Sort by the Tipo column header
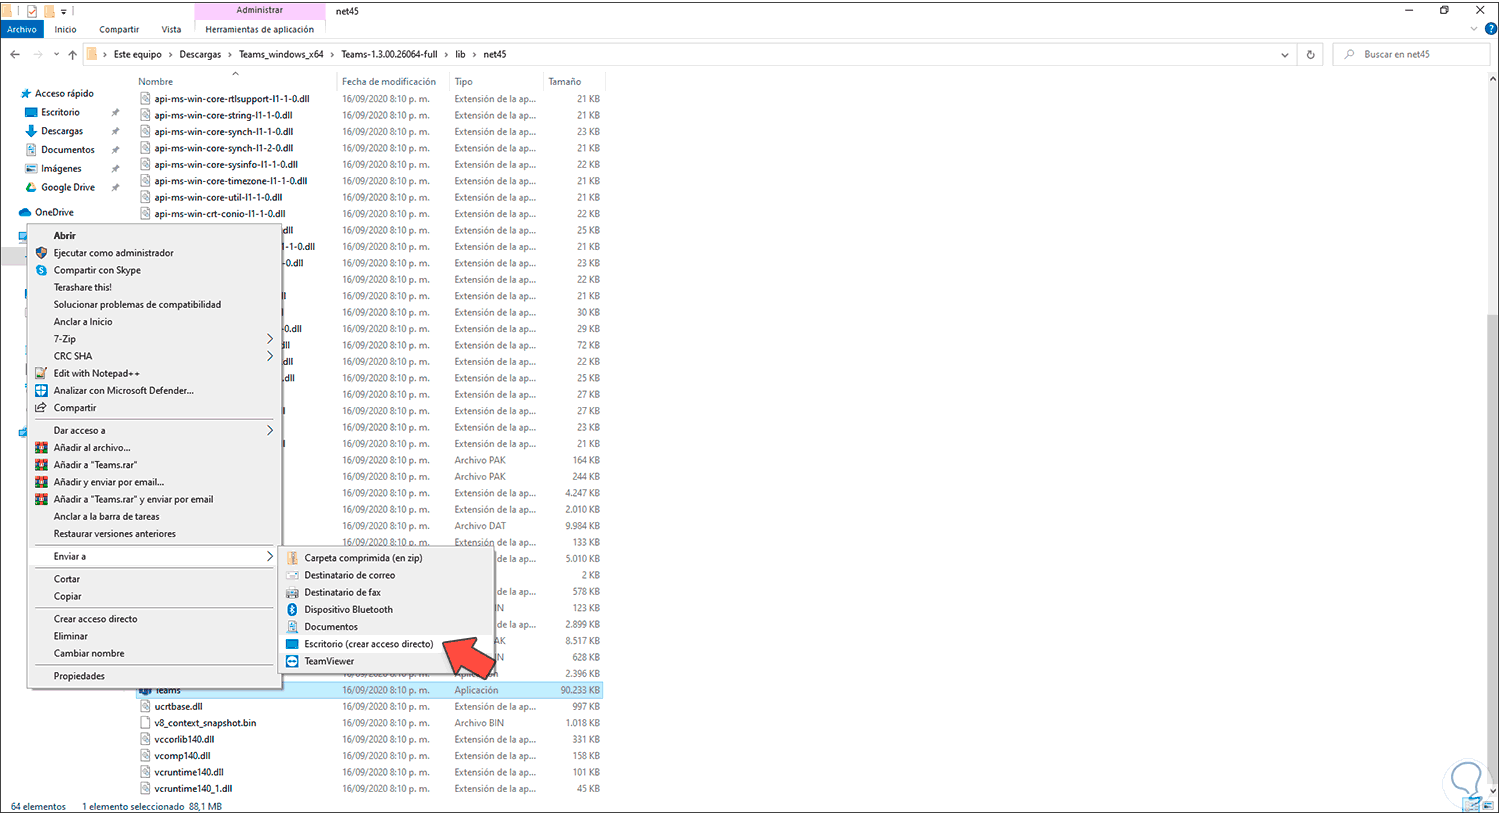 point(464,82)
